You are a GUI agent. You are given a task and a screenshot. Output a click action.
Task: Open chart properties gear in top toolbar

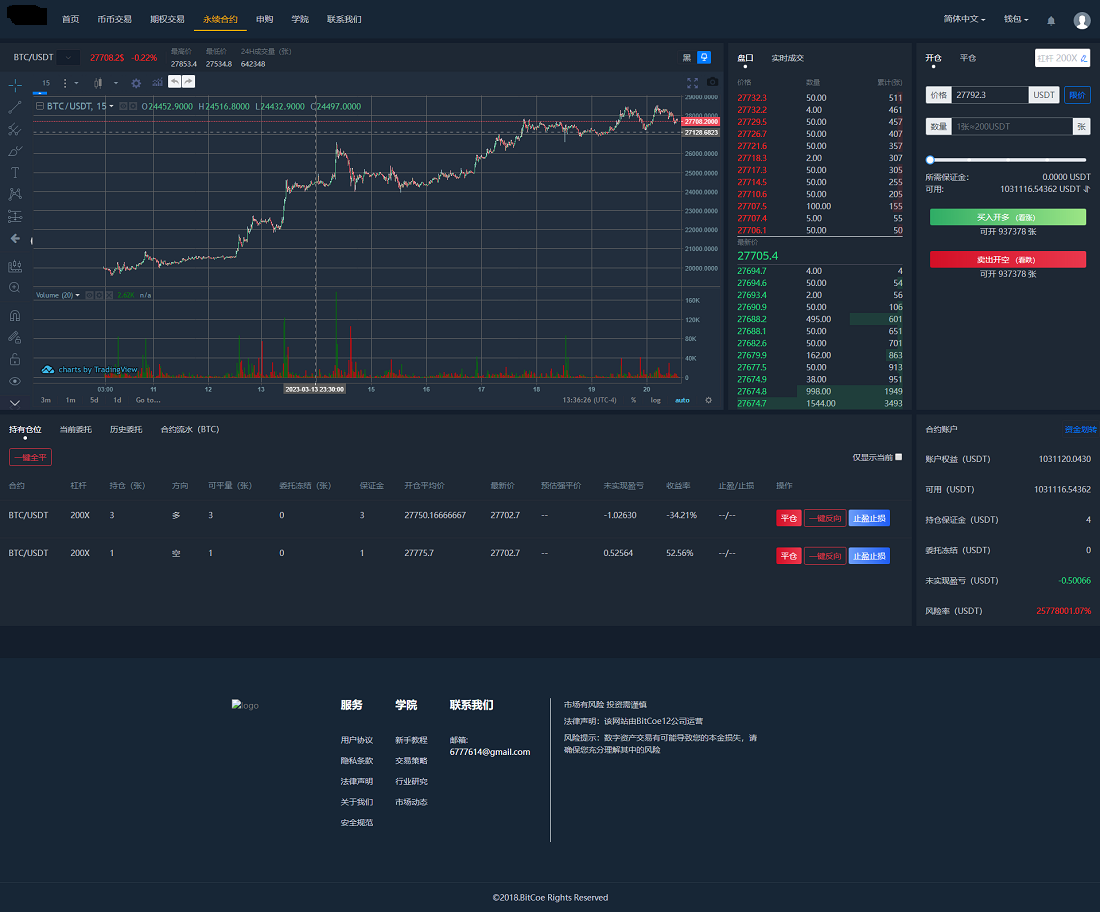point(136,83)
